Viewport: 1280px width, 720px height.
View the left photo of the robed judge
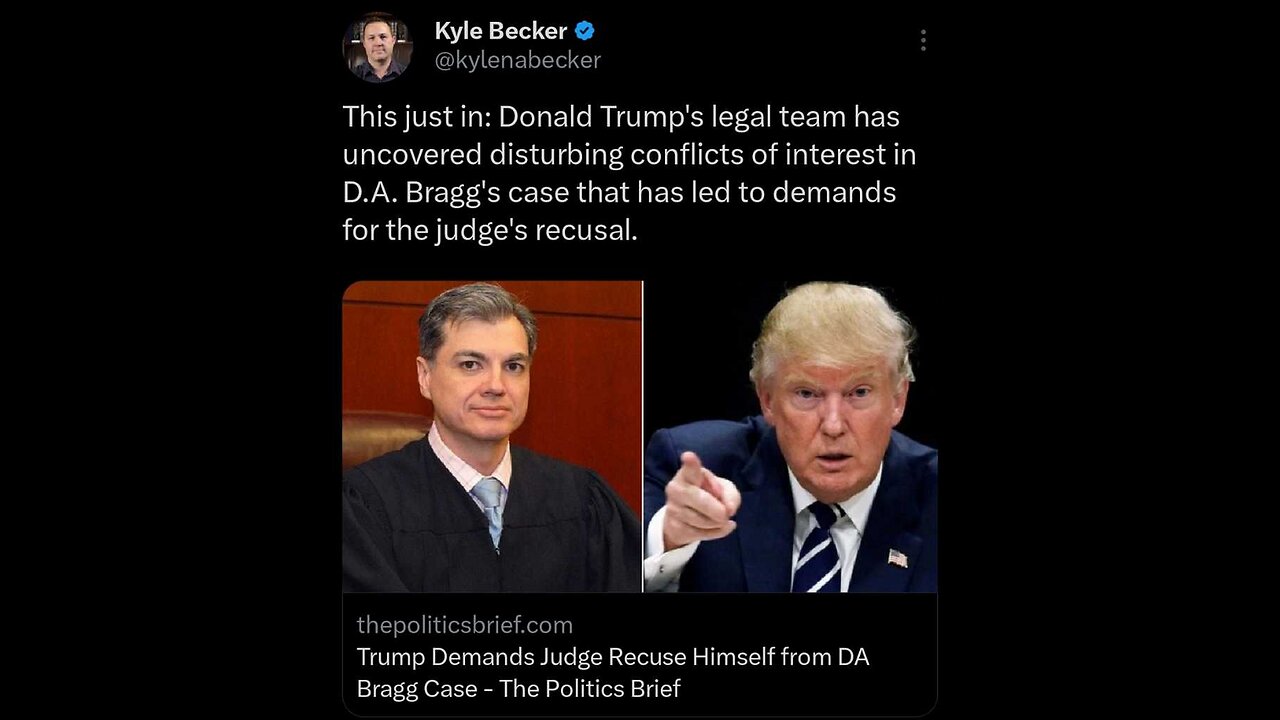pyautogui.click(x=492, y=437)
